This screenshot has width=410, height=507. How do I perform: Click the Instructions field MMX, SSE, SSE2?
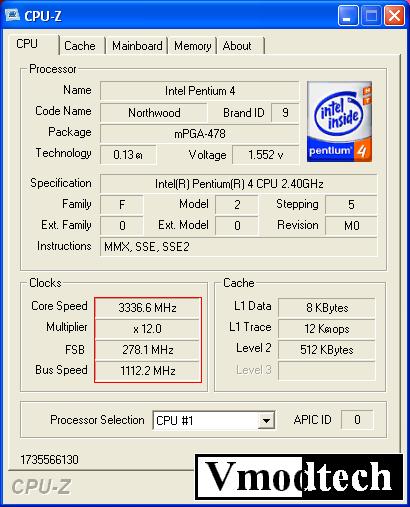(239, 247)
